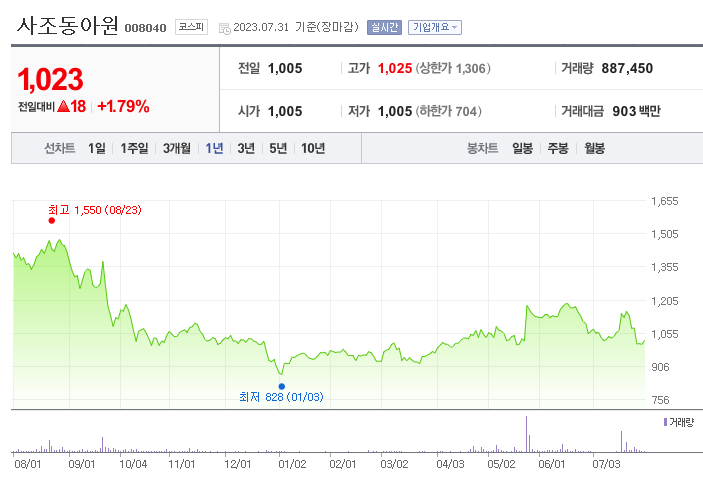Select the 5년 line chart period
The width and height of the screenshot is (703, 487).
278,148
